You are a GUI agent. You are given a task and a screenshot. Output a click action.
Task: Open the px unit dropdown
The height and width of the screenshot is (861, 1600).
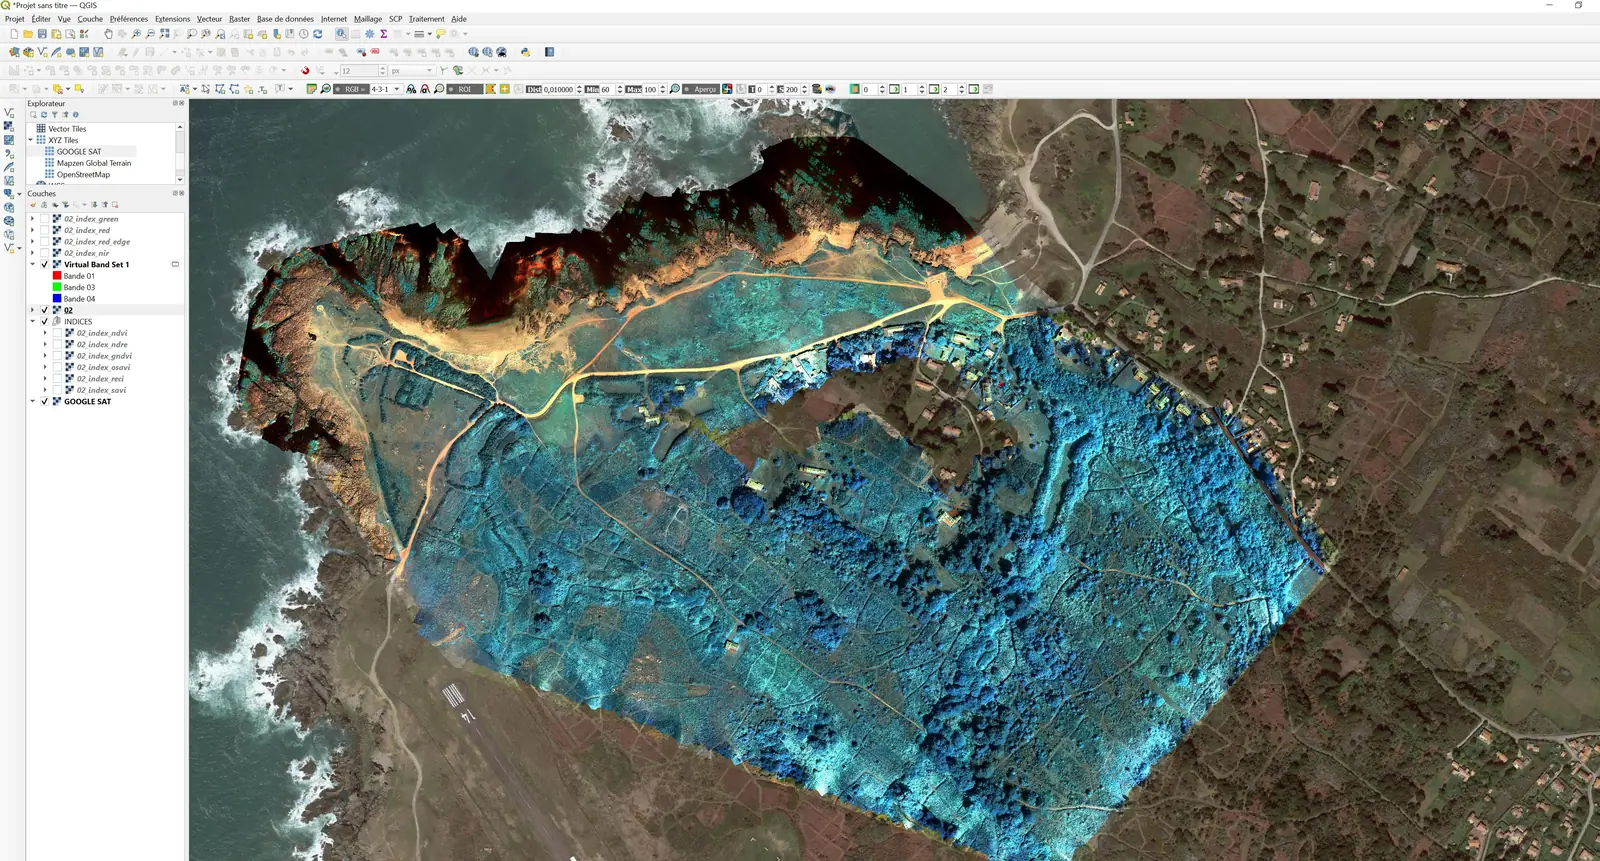click(x=412, y=71)
